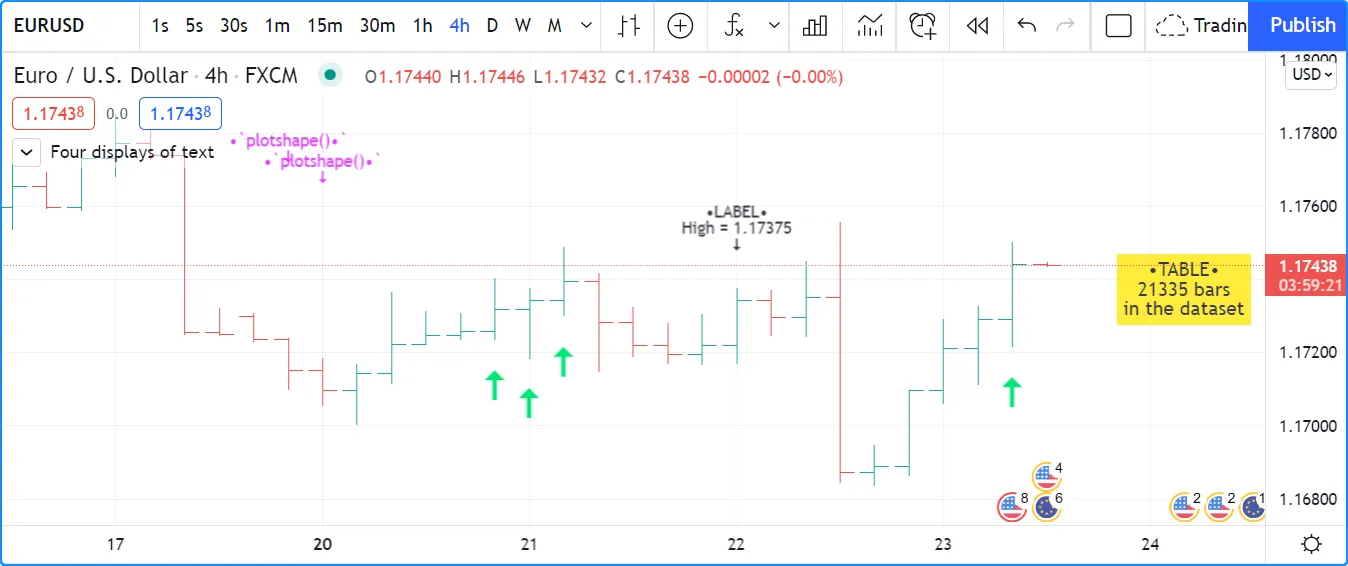Toggle the fullscreen layout square button
This screenshot has width=1348, height=566.
1118,26
